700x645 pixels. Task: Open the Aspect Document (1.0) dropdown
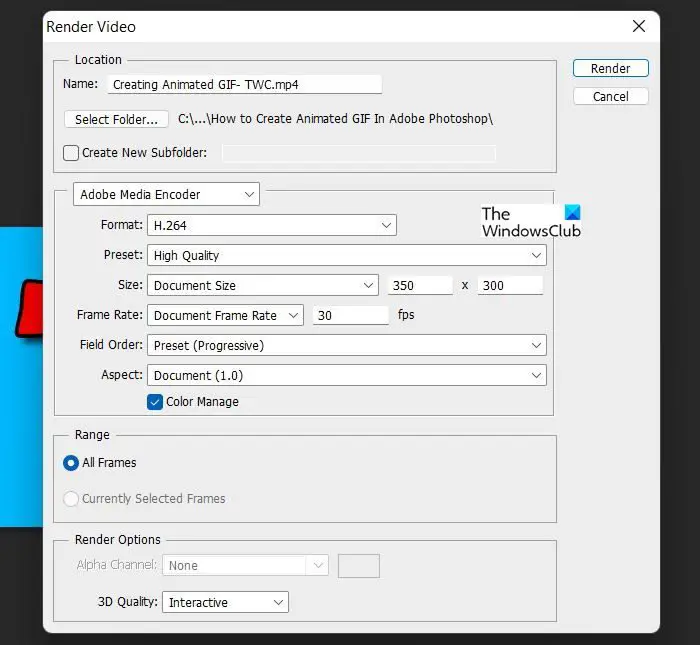[347, 375]
